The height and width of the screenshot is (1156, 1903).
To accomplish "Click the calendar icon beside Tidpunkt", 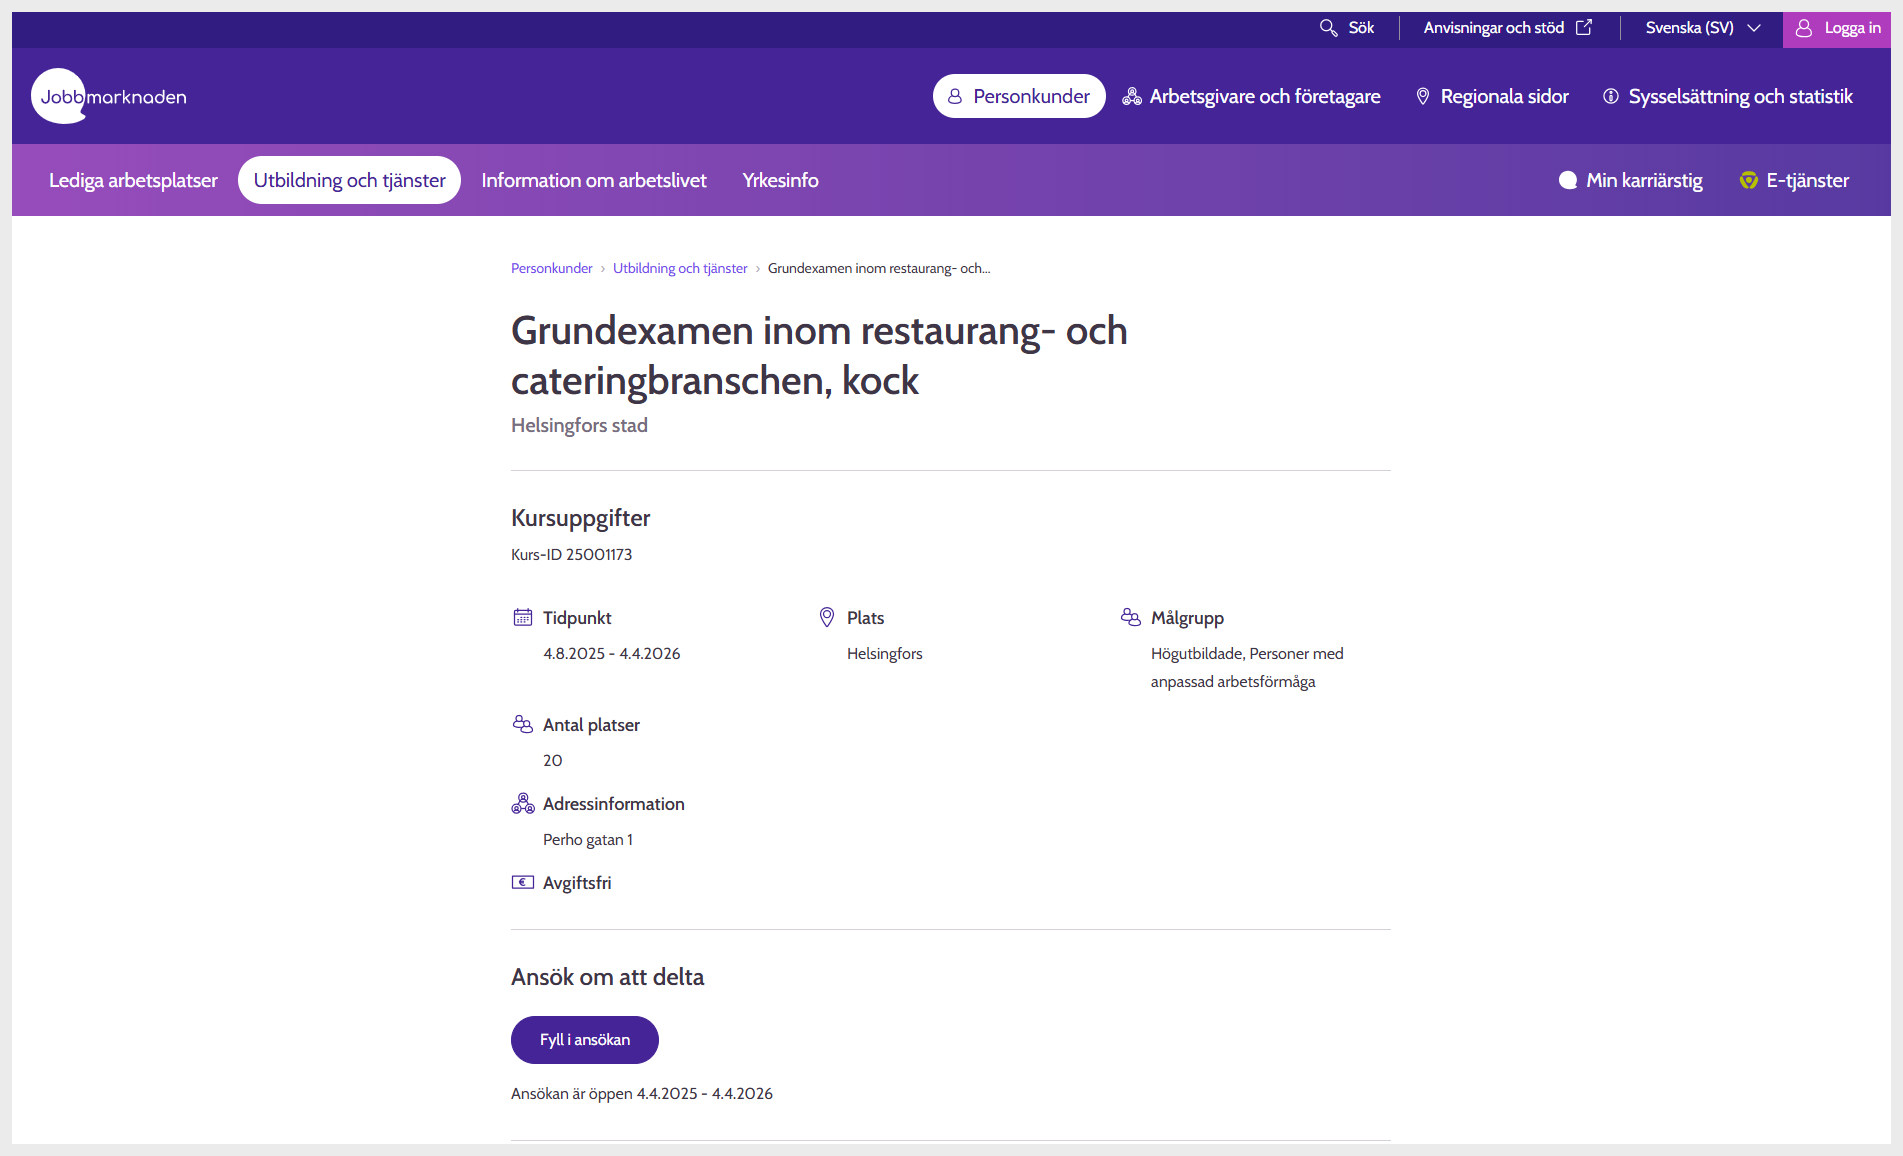I will [523, 617].
